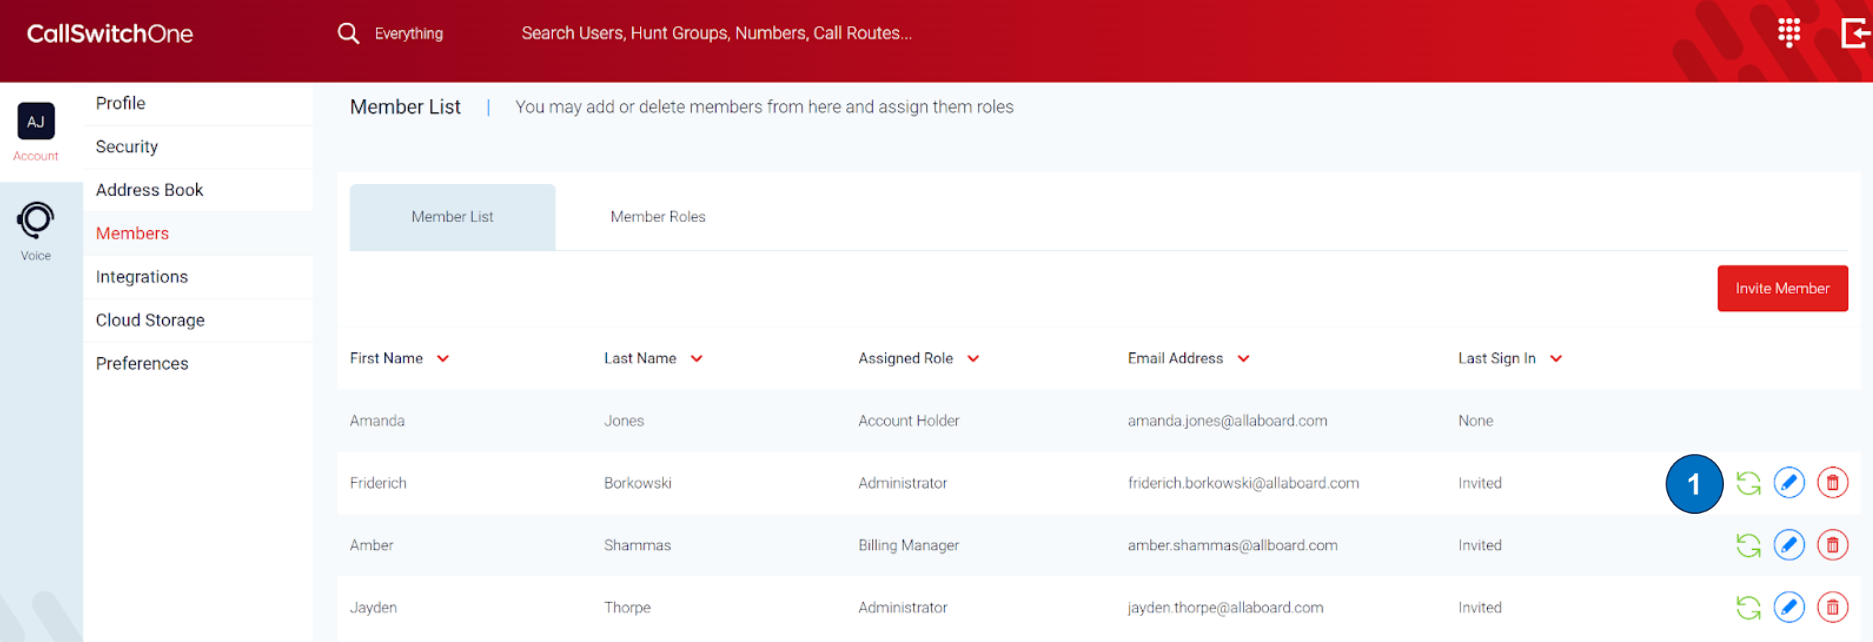
Task: Click email amber.shammas@allboard.com
Action: click(1232, 545)
